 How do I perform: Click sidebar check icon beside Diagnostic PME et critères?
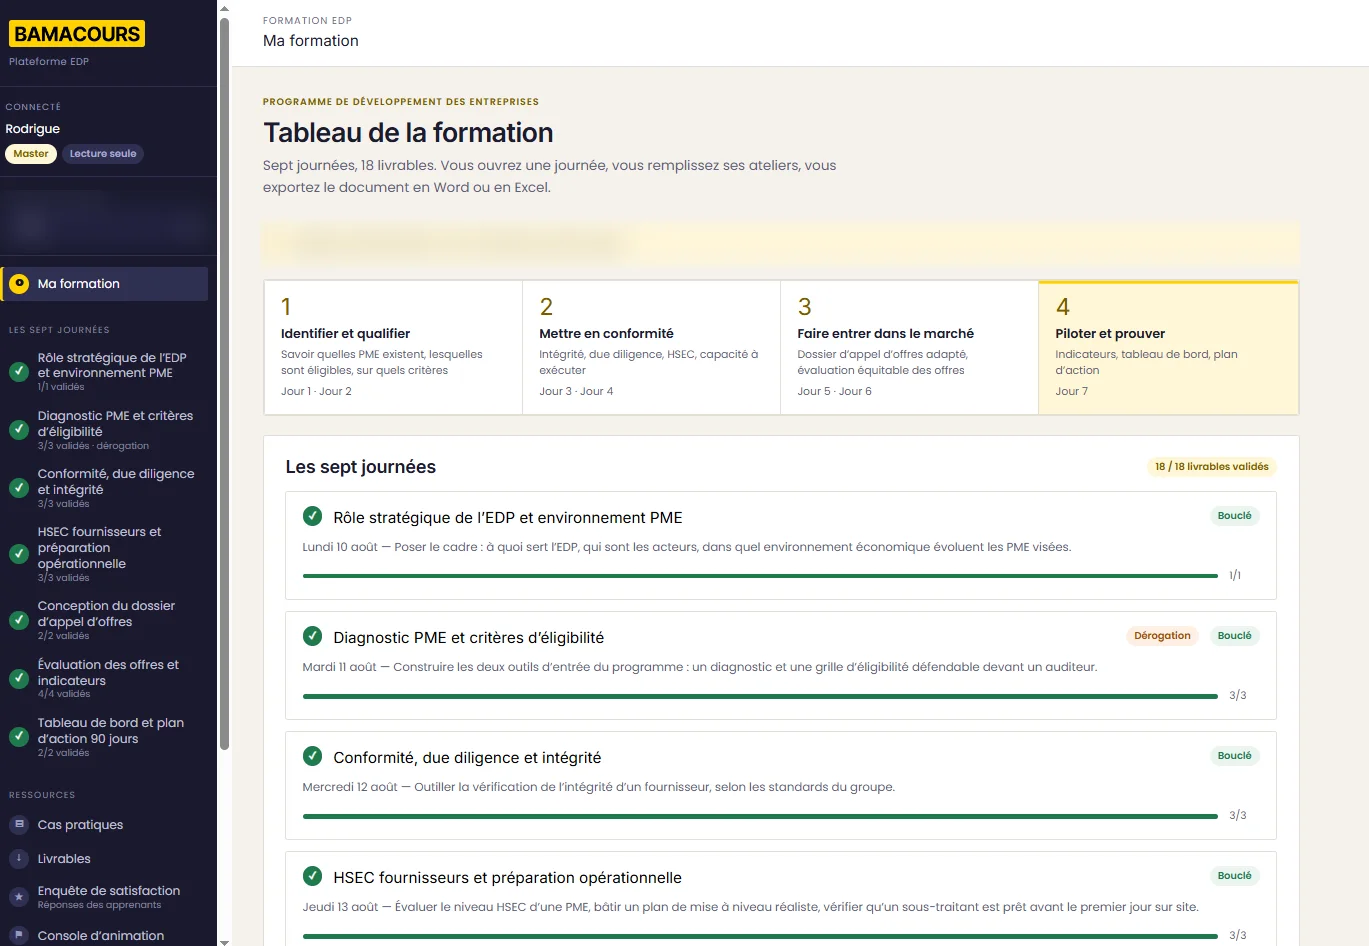[x=19, y=430]
